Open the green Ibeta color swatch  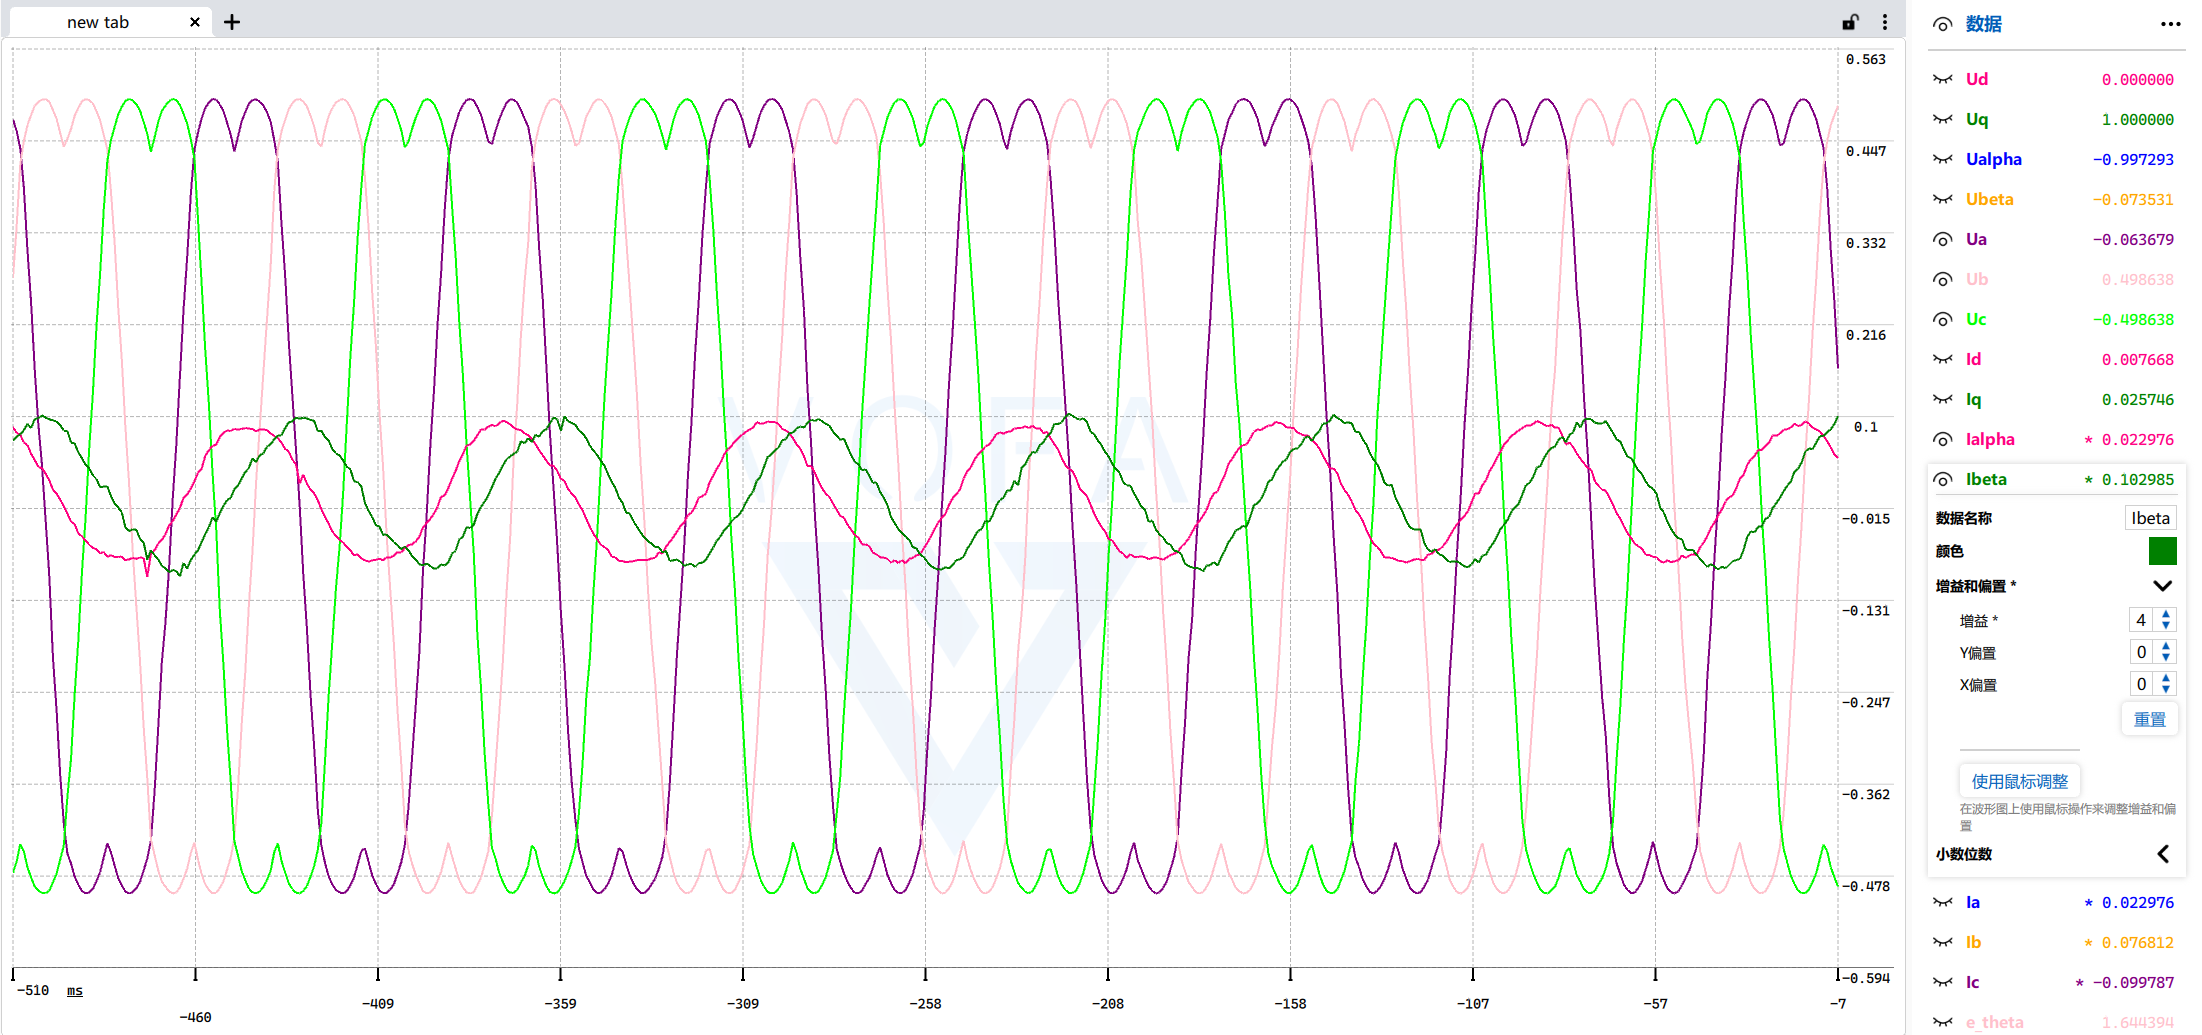(x=2162, y=551)
